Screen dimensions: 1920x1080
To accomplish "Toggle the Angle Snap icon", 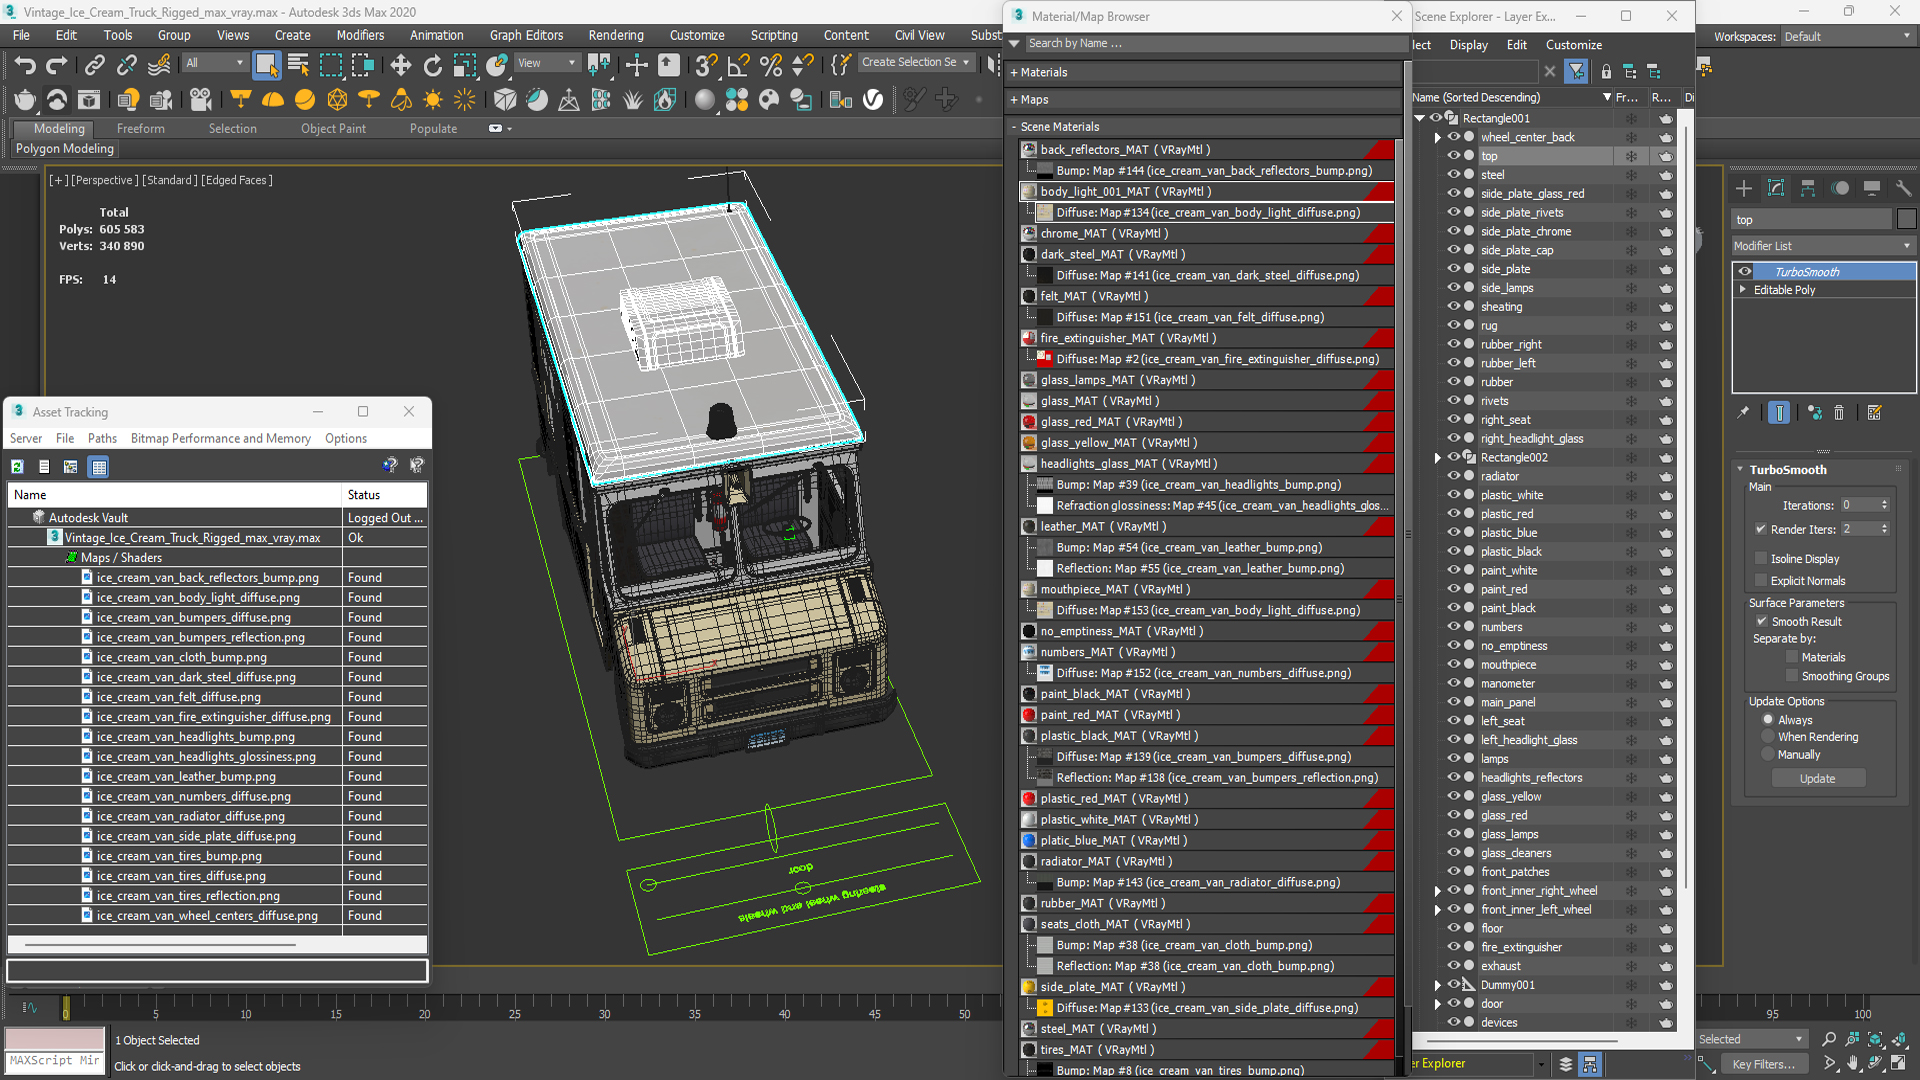I will tap(738, 65).
